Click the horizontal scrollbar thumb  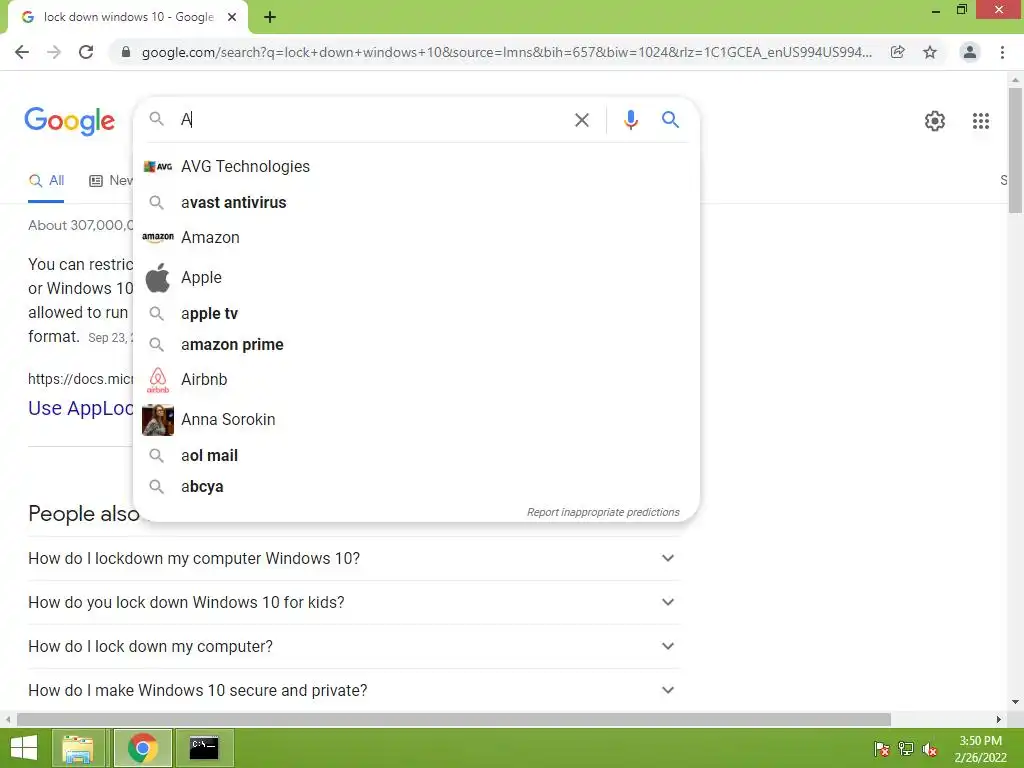[x=453, y=719]
